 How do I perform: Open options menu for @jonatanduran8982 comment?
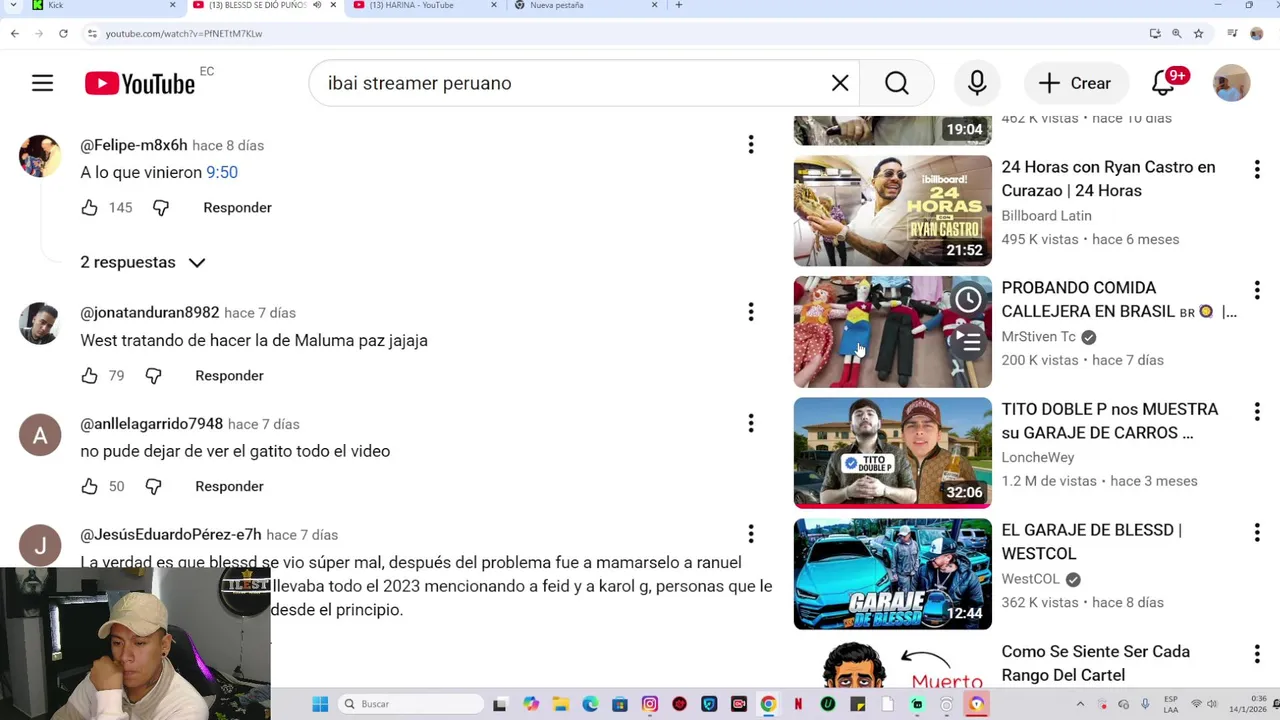pos(751,312)
